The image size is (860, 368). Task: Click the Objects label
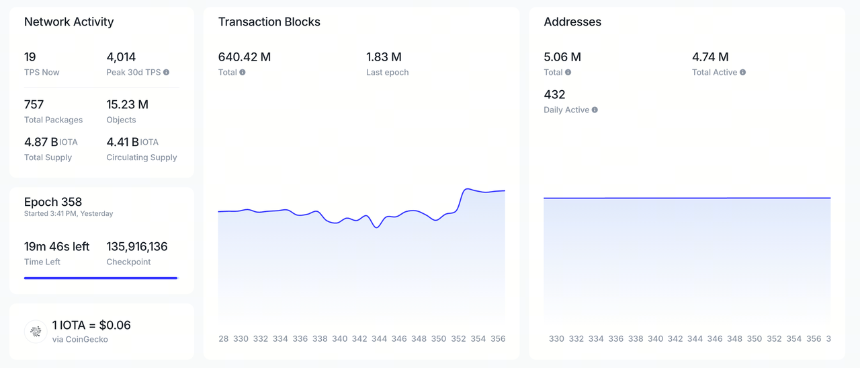[x=121, y=120]
